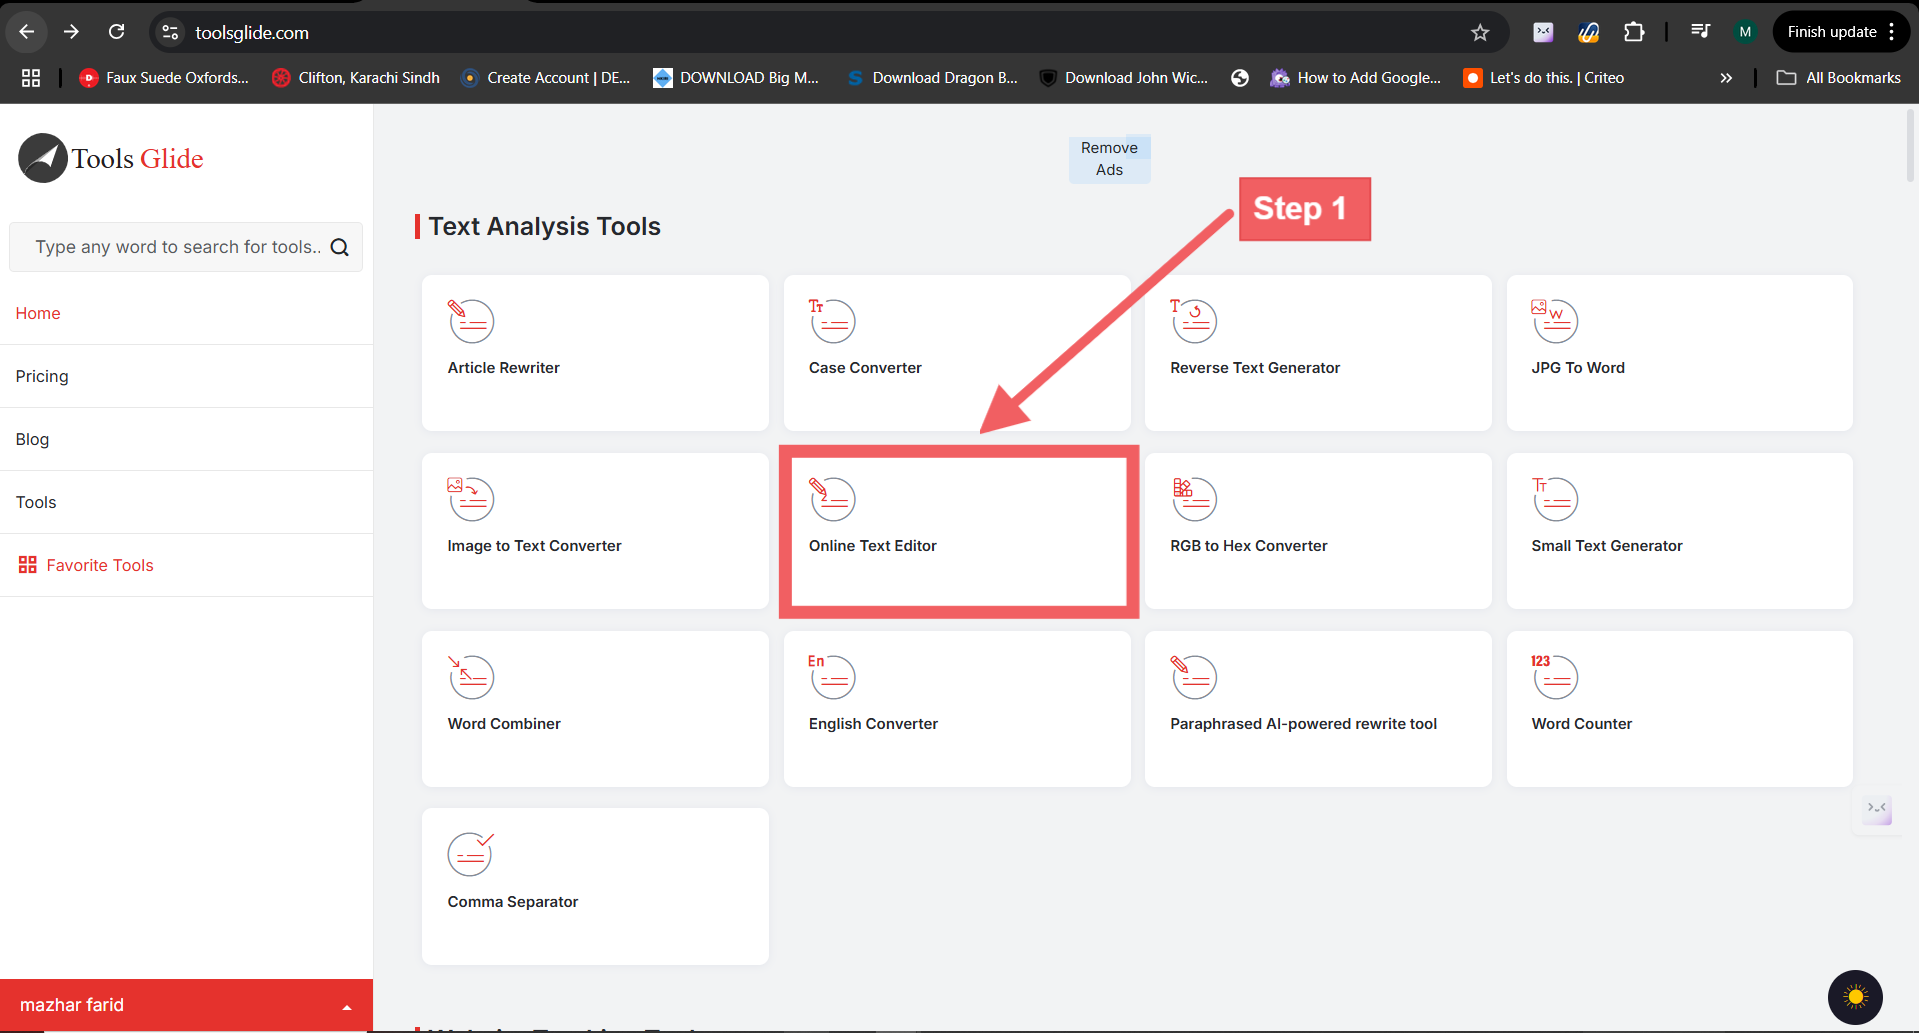Select the Reverse Text Generator icon

[x=1193, y=321]
